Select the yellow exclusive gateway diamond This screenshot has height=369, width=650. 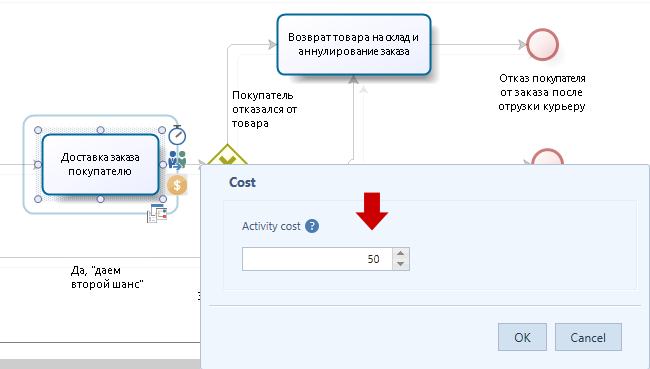tap(228, 154)
